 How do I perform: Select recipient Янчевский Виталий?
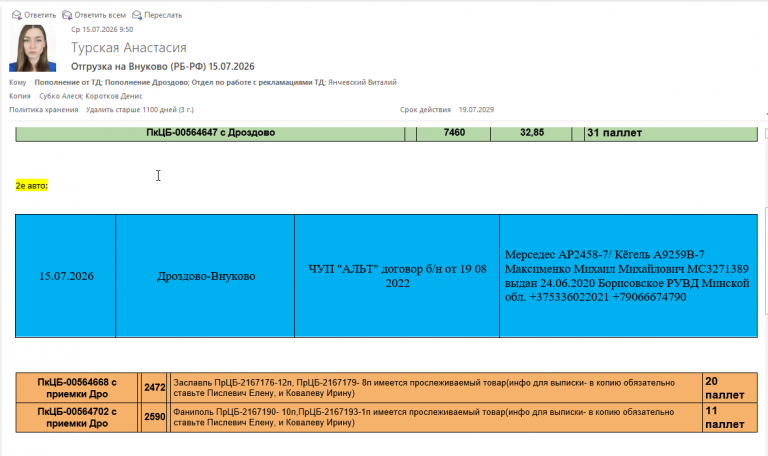362,82
